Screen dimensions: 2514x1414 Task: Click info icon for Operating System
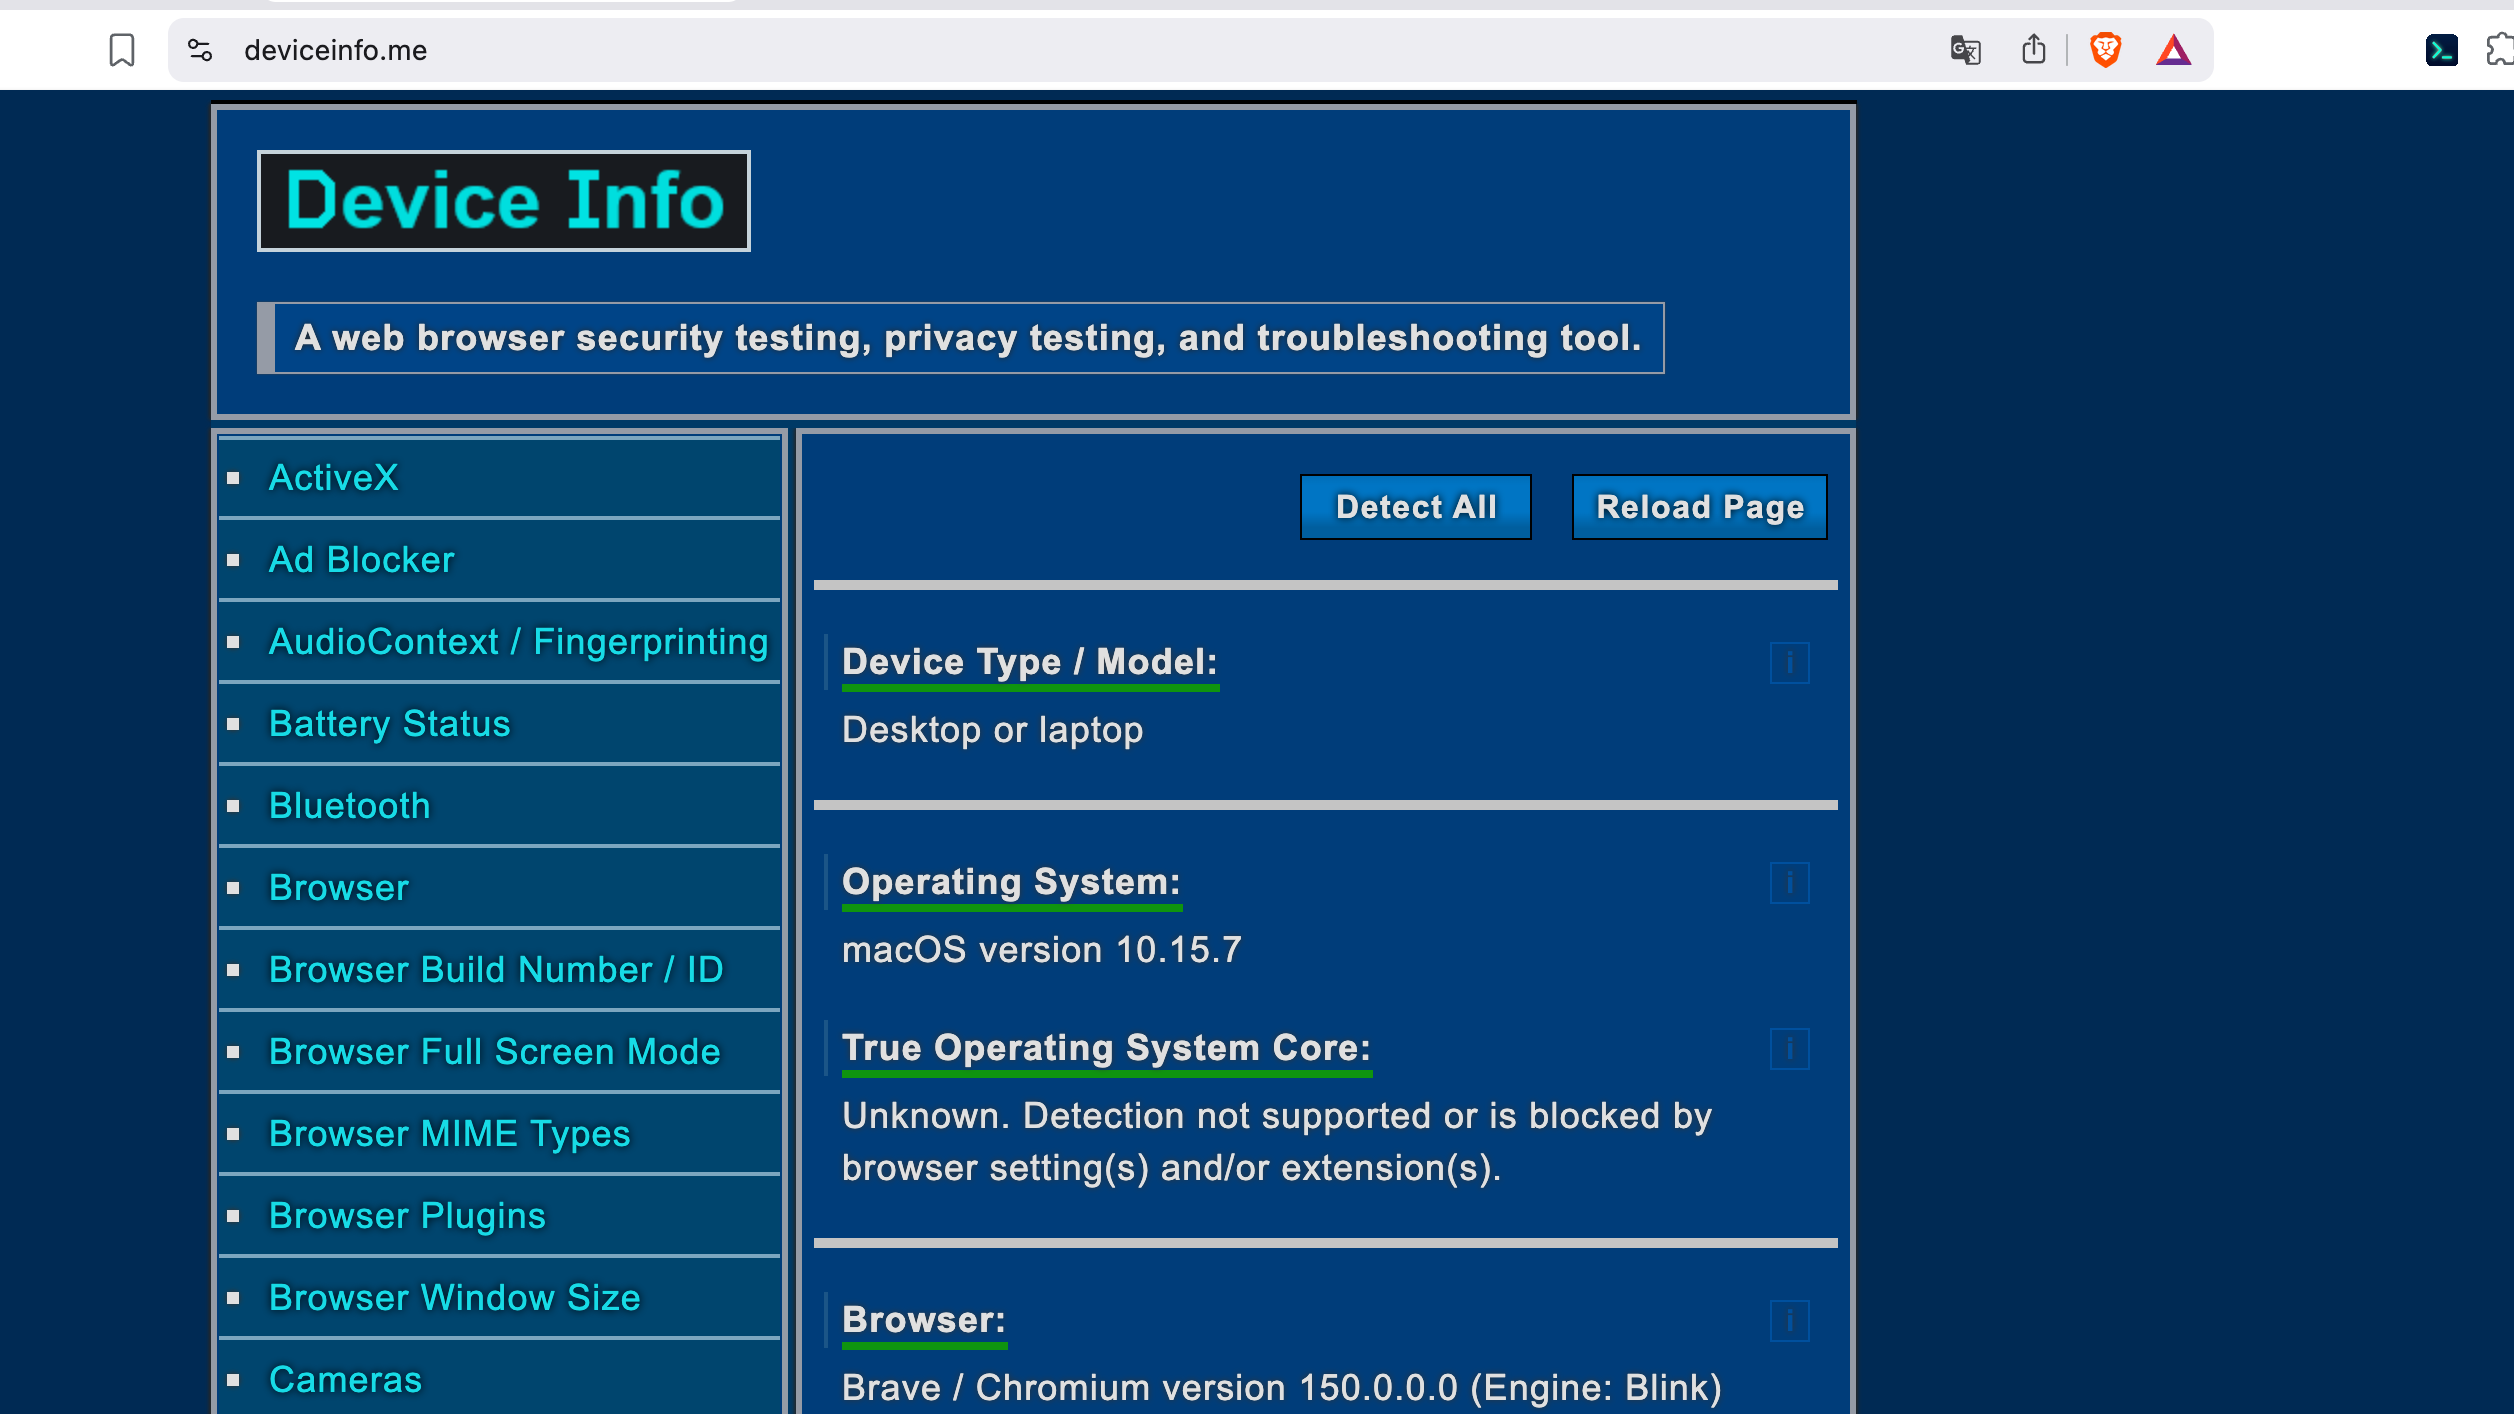[x=1789, y=883]
